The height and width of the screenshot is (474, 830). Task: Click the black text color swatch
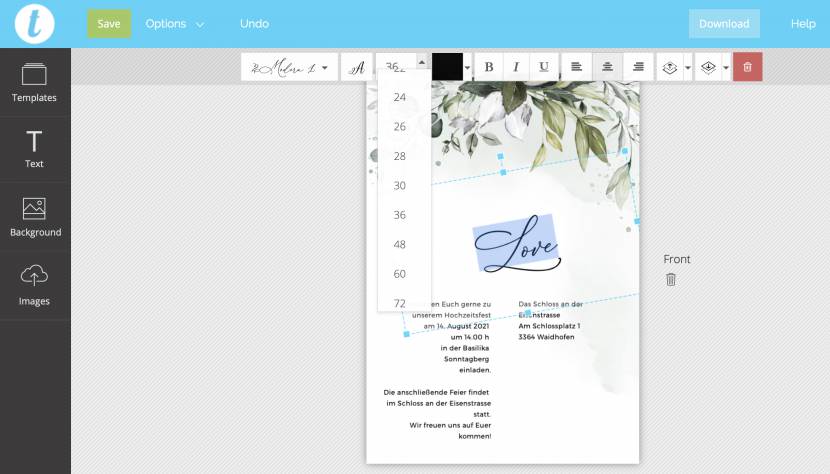click(x=446, y=67)
